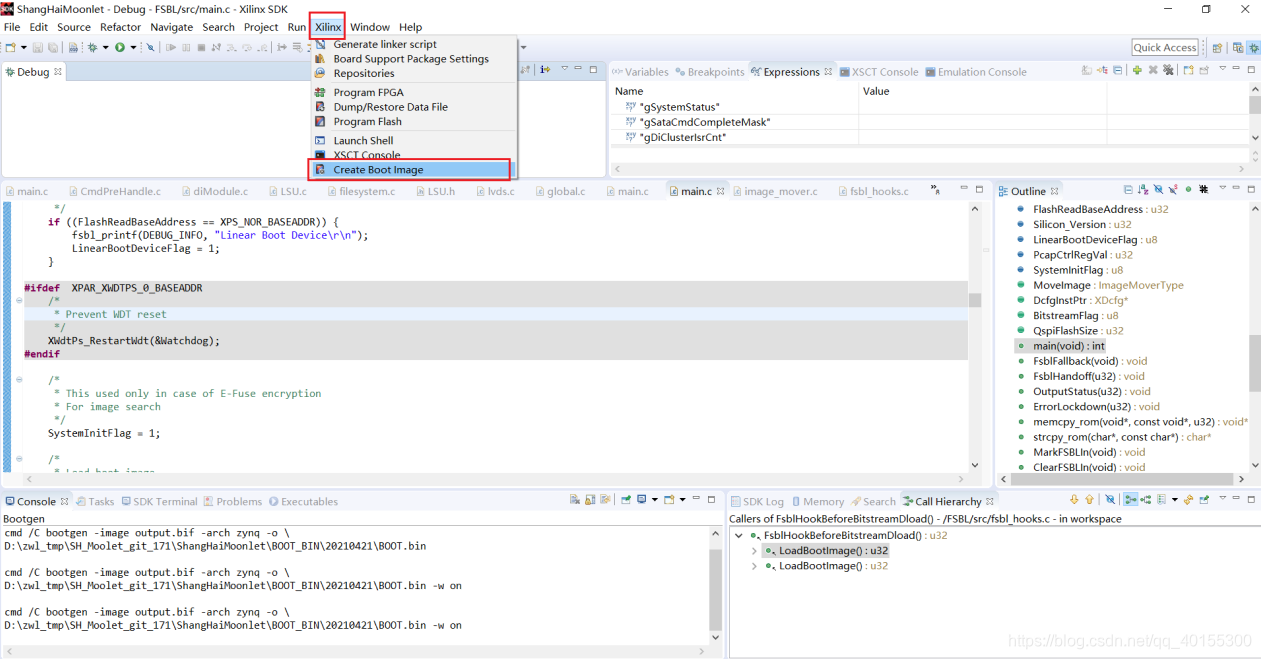This screenshot has height=659, width=1261.
Task: Open the Run button dropdown arrow
Action: coord(133,47)
